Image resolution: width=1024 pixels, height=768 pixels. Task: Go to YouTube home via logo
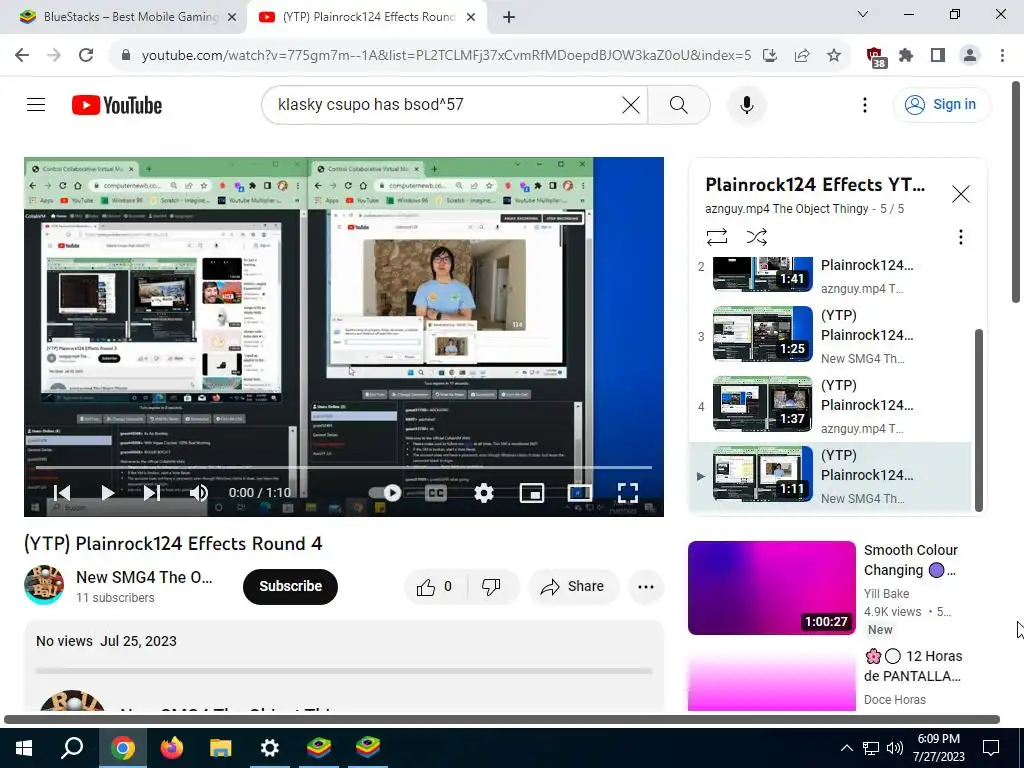117,105
